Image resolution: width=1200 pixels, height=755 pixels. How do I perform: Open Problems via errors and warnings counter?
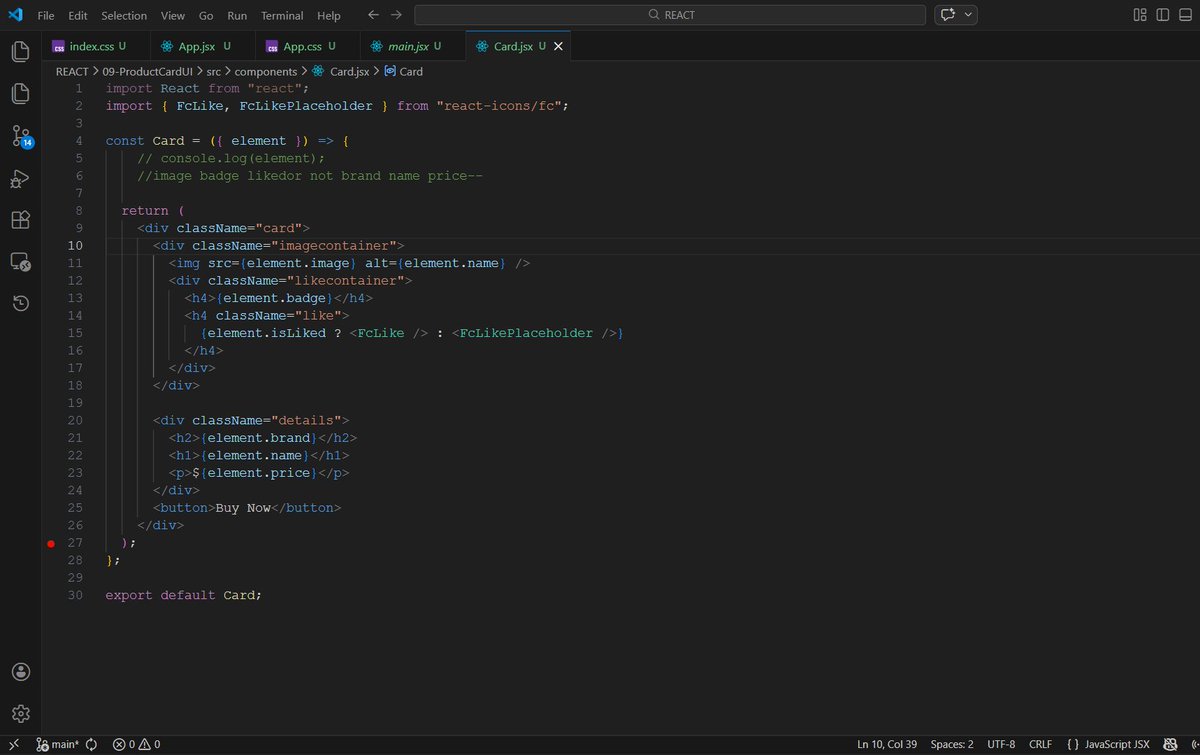click(x=137, y=744)
